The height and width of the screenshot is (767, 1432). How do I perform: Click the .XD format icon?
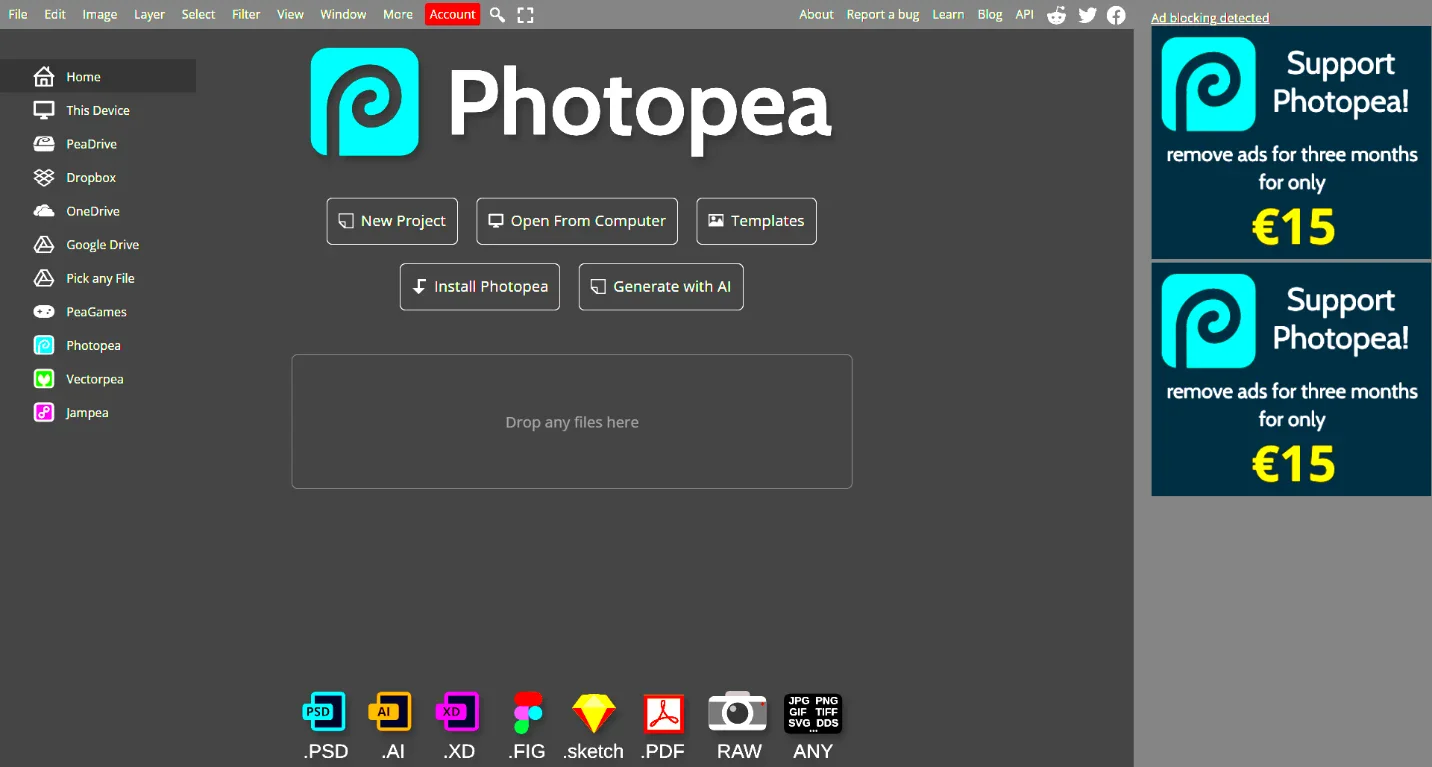tap(459, 712)
